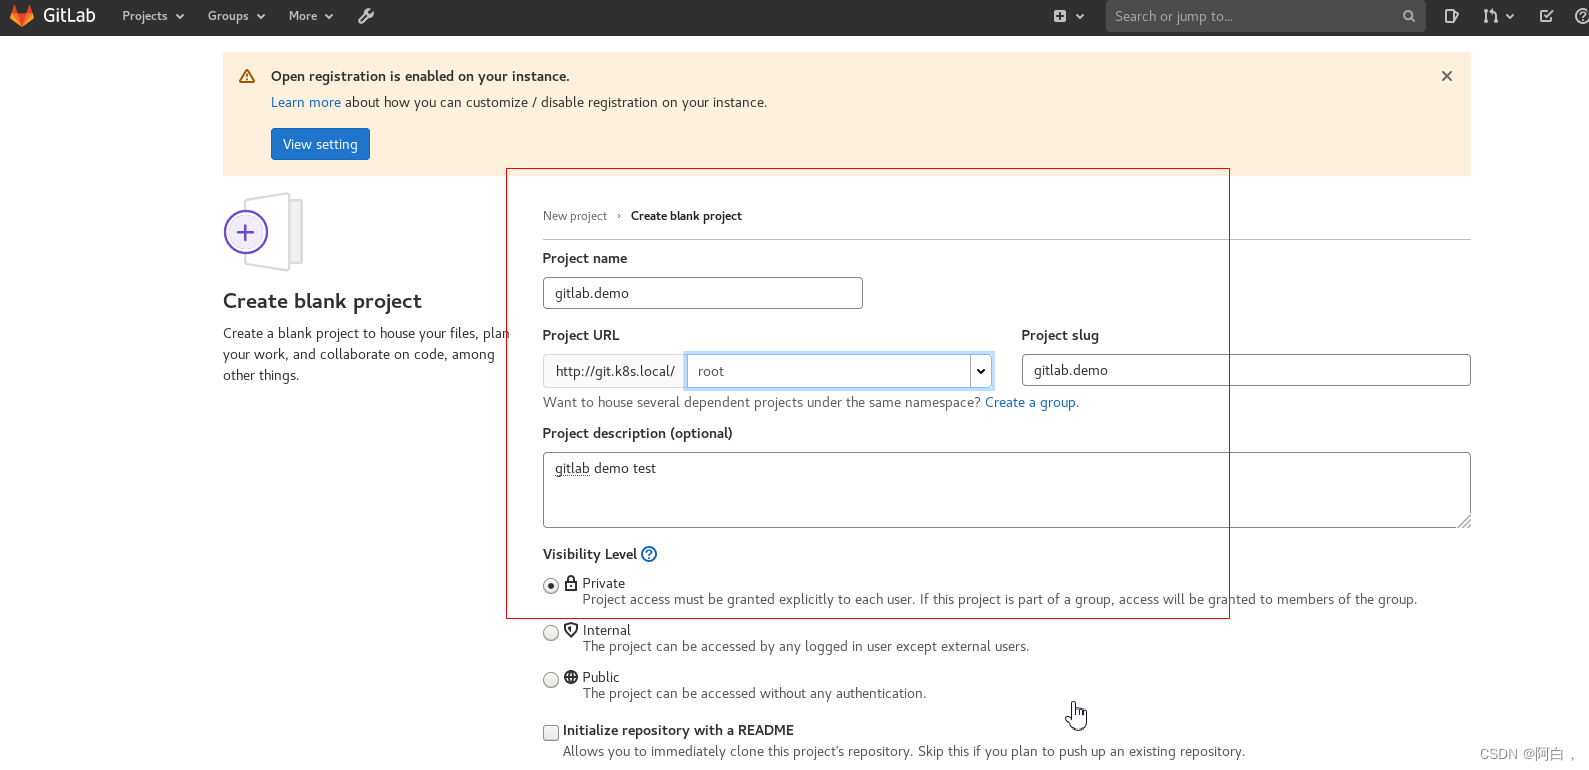This screenshot has width=1589, height=770.
Task: Click the Project description text area
Action: tap(1007, 490)
